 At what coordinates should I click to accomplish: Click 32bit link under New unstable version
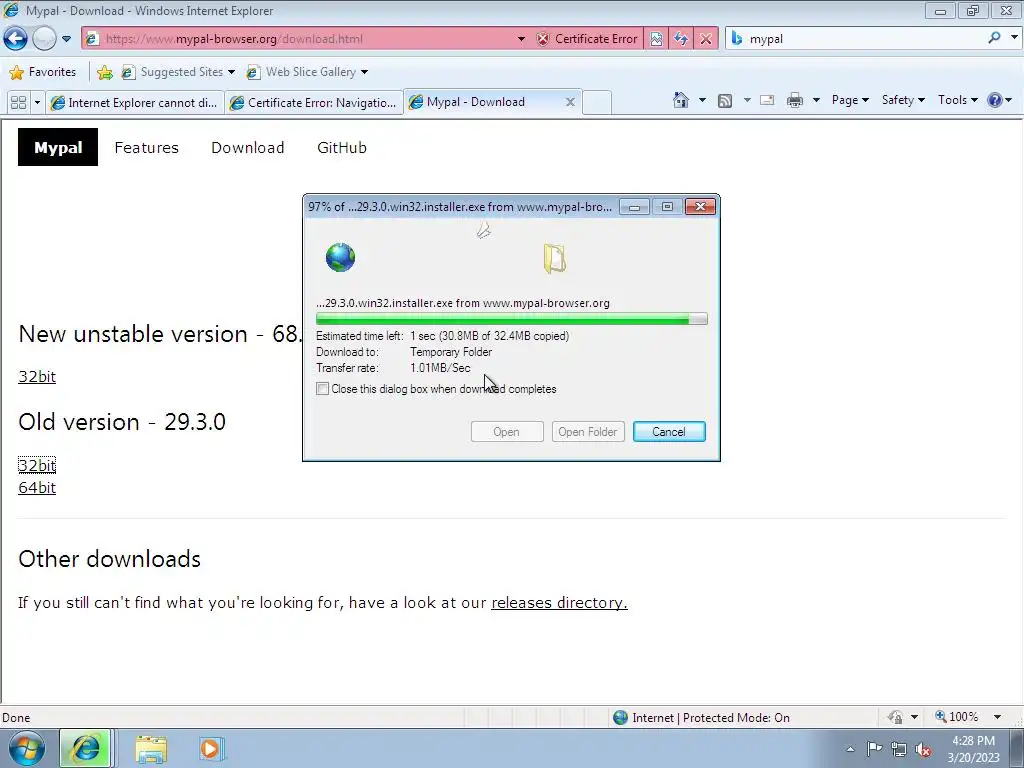click(x=37, y=376)
